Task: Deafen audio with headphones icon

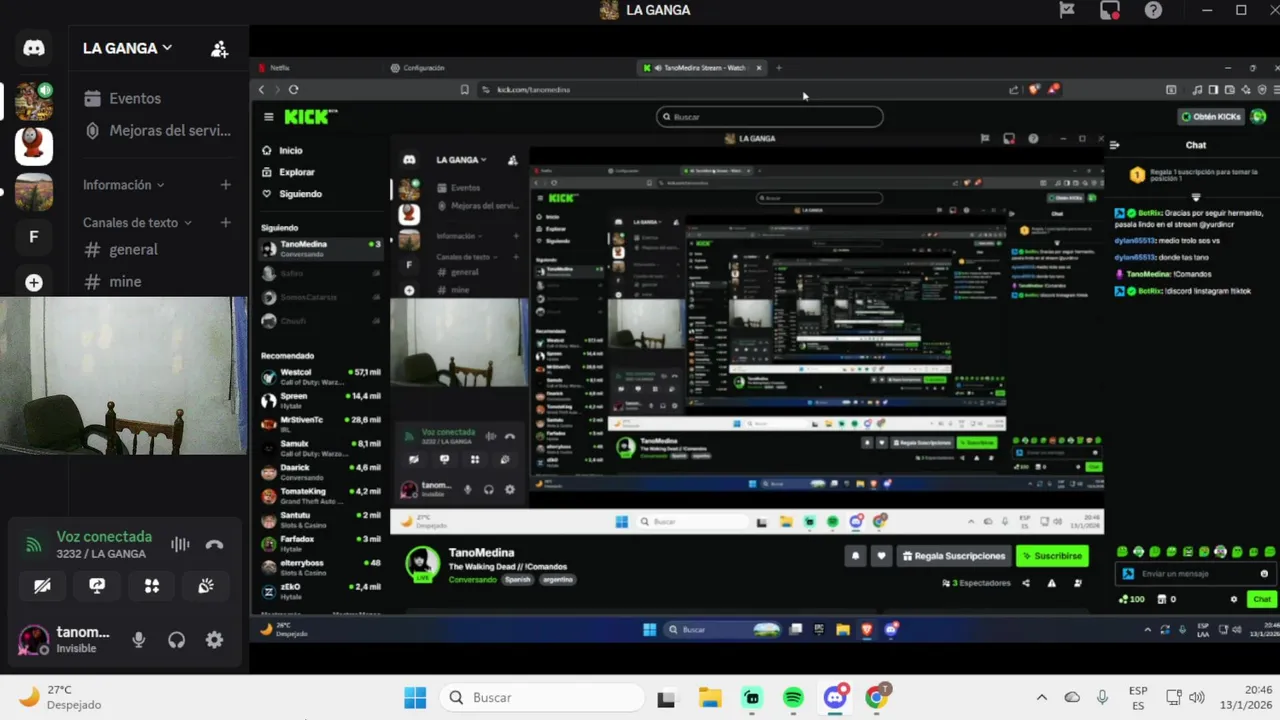Action: click(x=177, y=640)
